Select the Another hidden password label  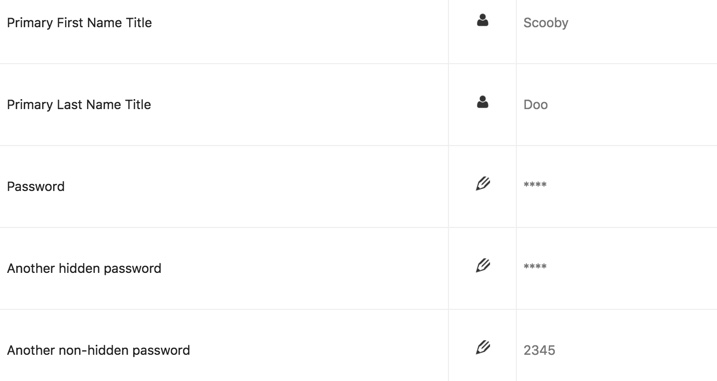tap(84, 268)
